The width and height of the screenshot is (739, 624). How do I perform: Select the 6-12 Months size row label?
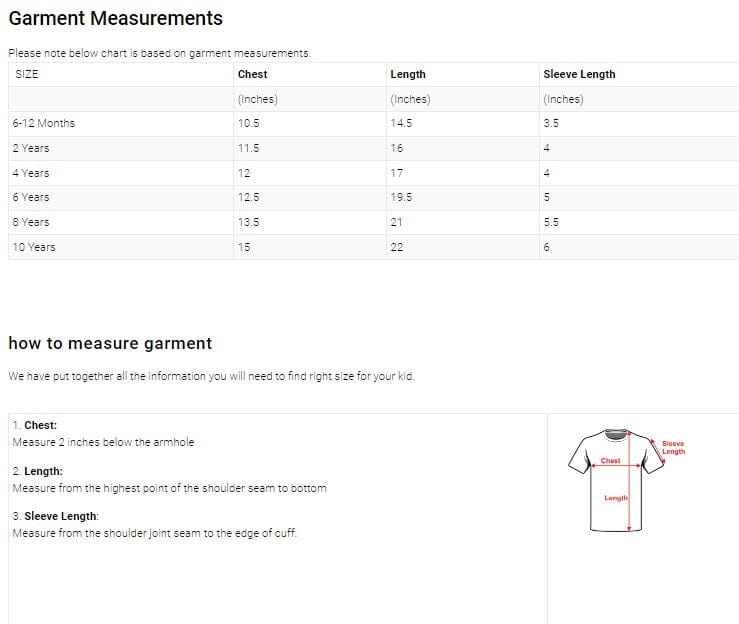(43, 123)
